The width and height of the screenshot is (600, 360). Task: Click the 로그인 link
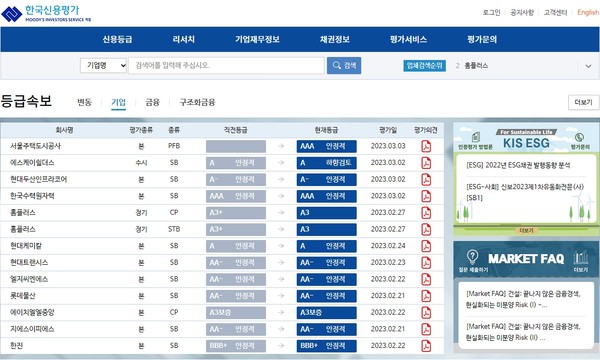pyautogui.click(x=491, y=13)
